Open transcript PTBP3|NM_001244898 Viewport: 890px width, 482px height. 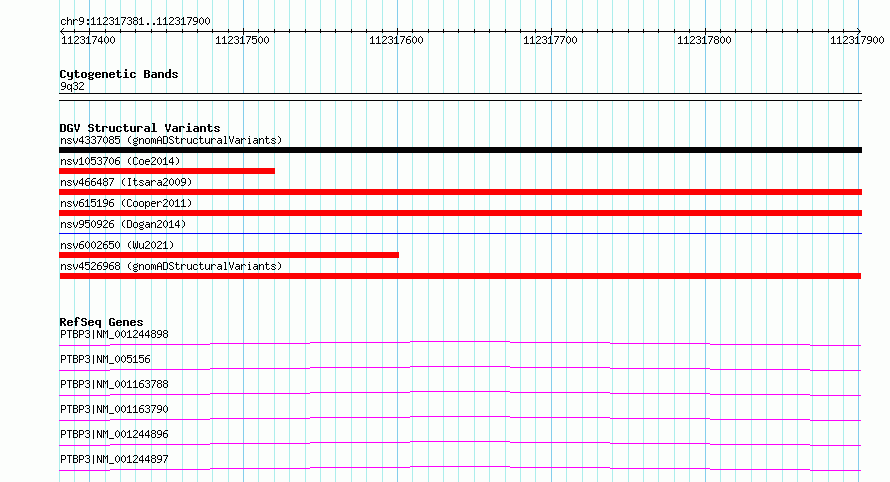point(114,334)
